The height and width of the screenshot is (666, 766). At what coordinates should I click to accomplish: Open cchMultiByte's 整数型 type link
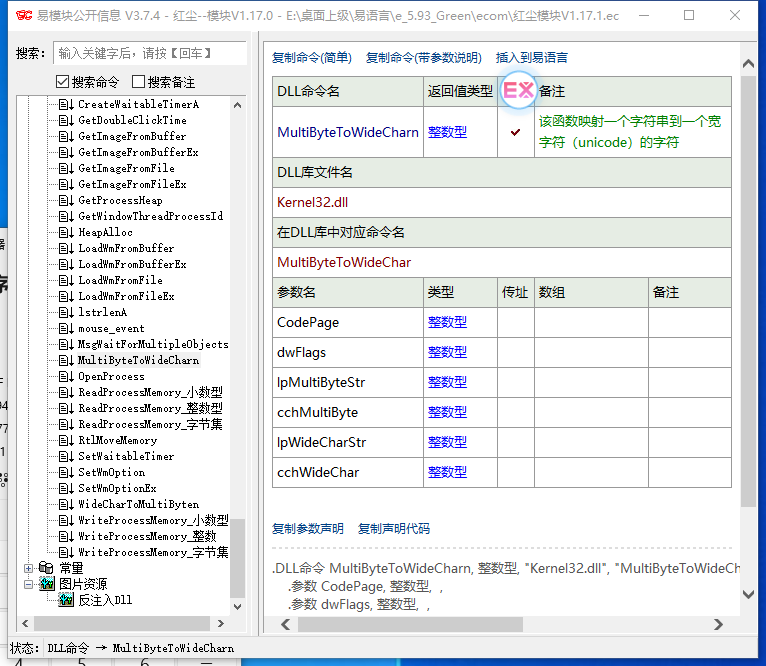pos(447,412)
